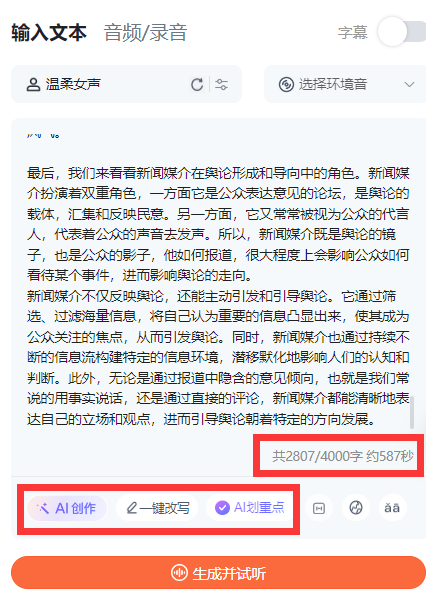Click the person icon beside 温柔女声

point(33,84)
